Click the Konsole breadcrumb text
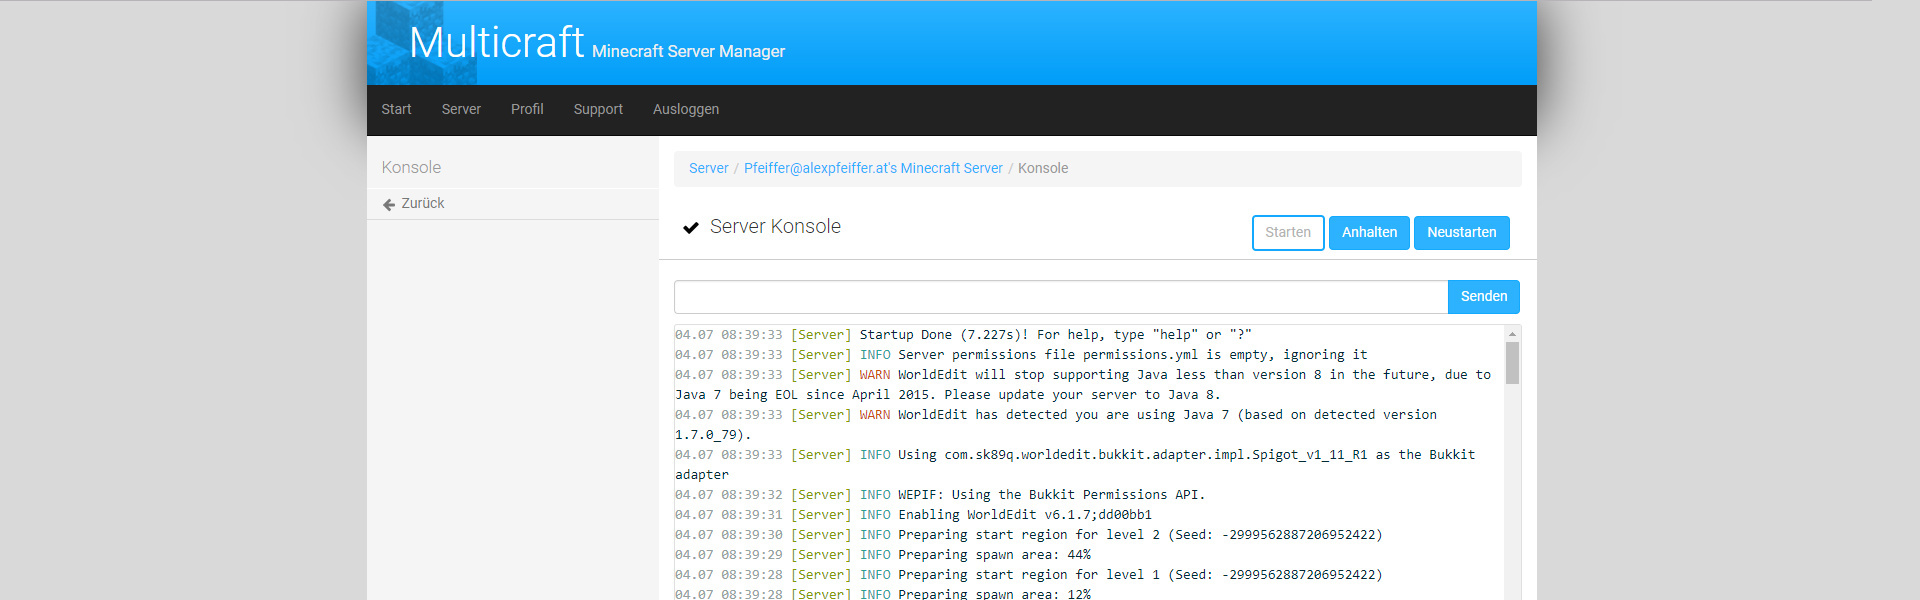 [1043, 168]
